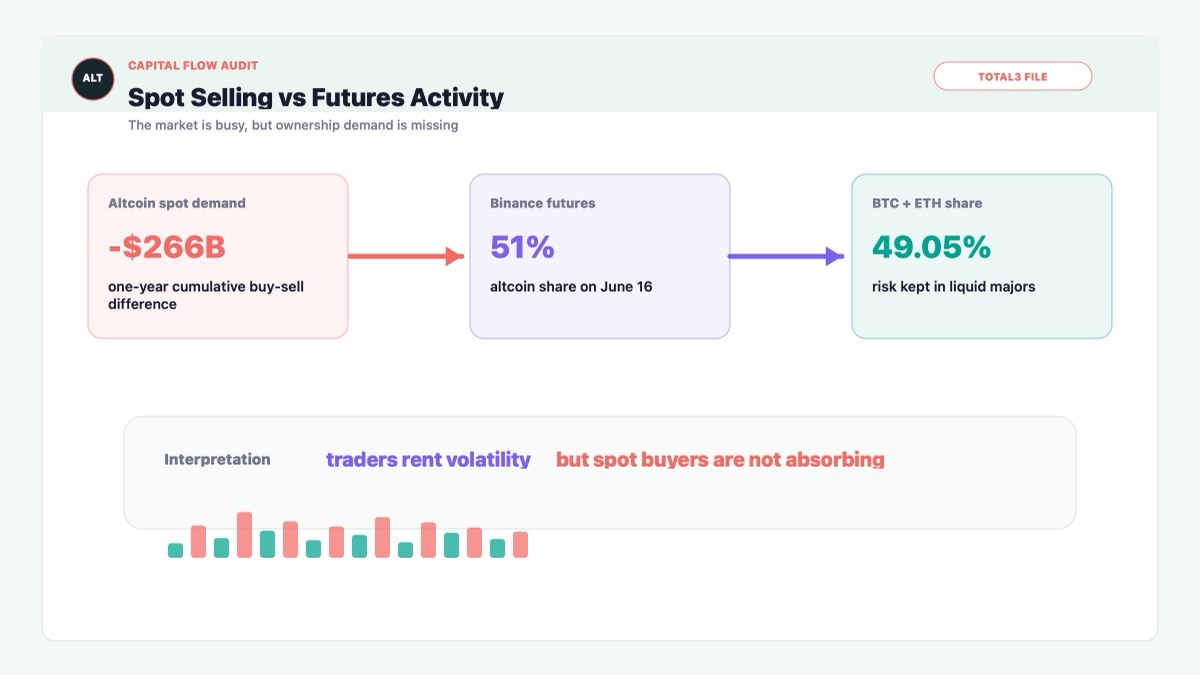Screen dimensions: 1200x675
Task: Select the Binance futures card
Action: tap(600, 256)
